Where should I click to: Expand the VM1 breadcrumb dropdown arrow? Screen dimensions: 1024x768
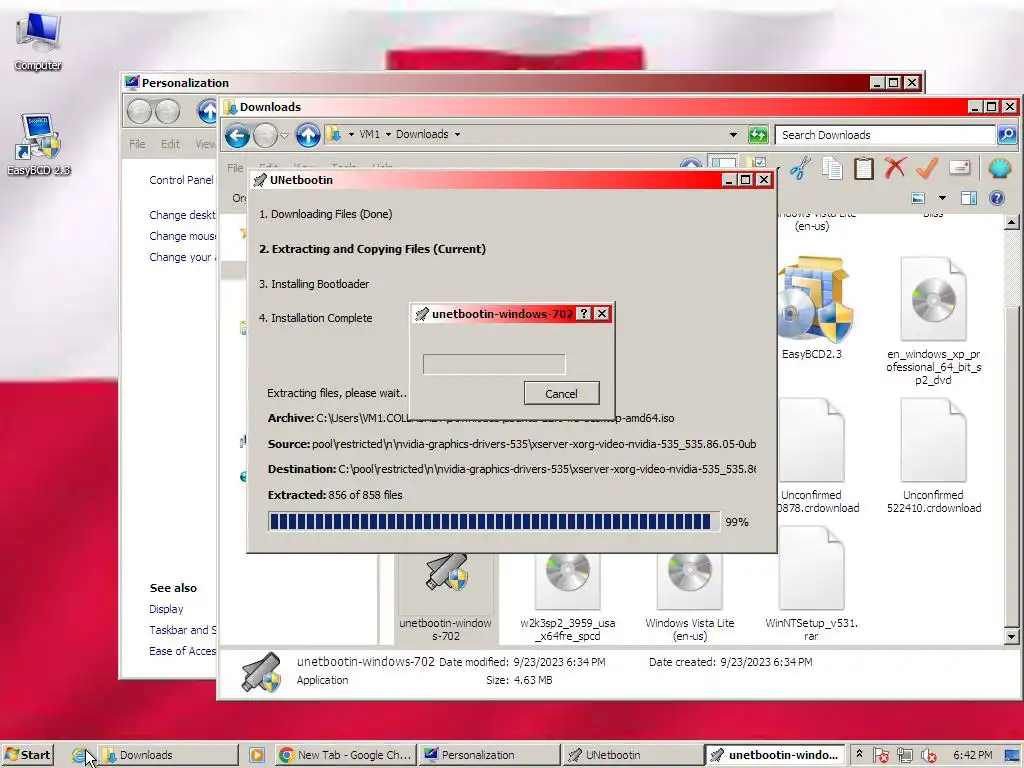[388, 135]
